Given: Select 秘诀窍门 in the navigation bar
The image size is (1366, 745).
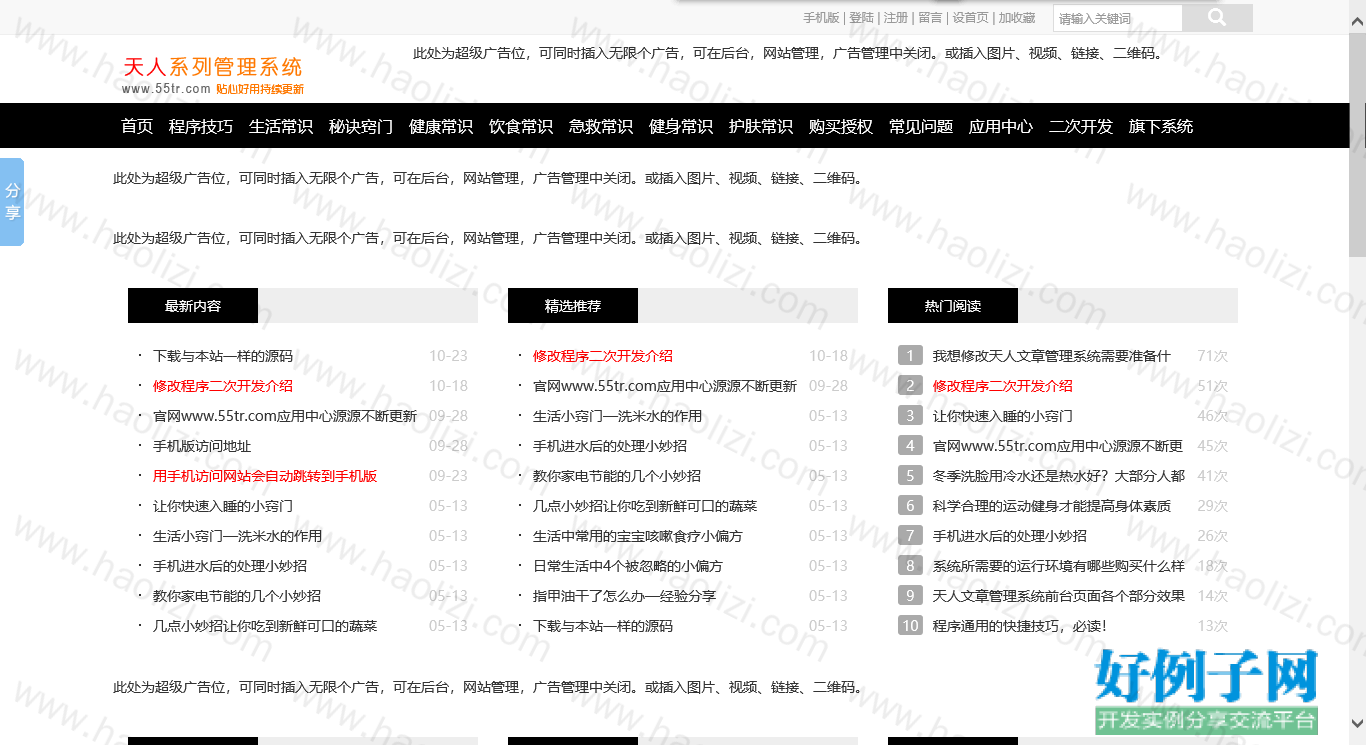Looking at the screenshot, I should pyautogui.click(x=361, y=126).
